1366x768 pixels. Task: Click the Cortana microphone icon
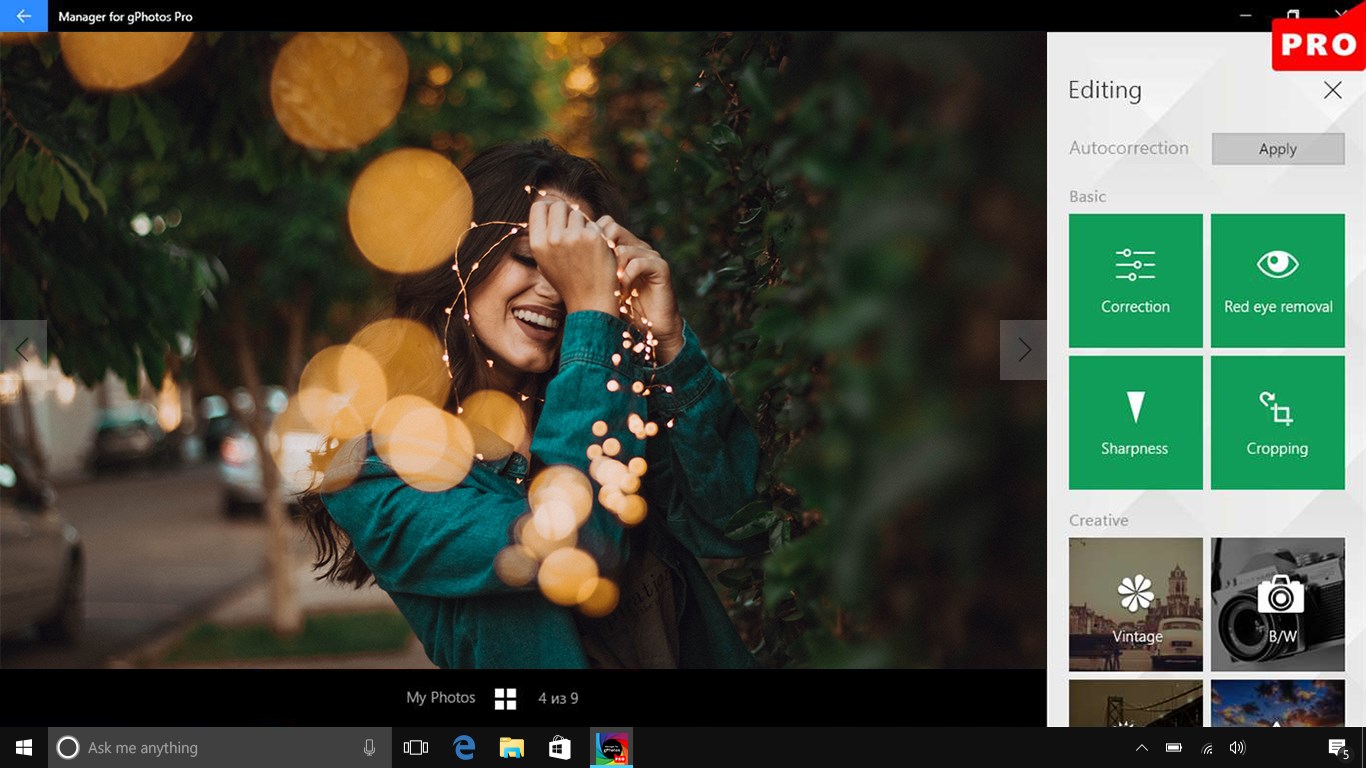coord(369,748)
